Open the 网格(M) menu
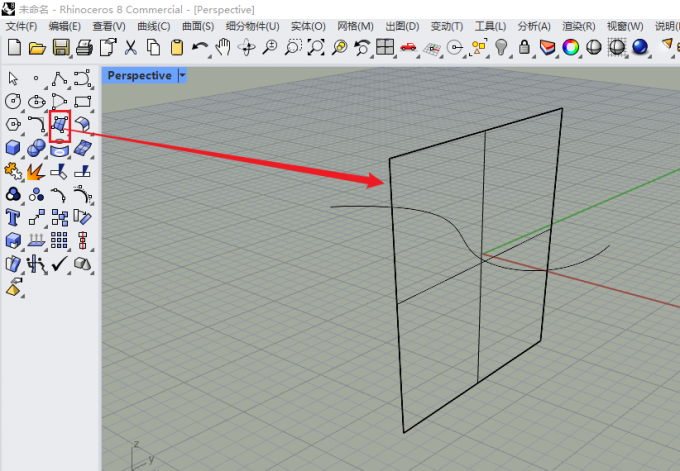The height and width of the screenshot is (471, 680). [x=355, y=26]
